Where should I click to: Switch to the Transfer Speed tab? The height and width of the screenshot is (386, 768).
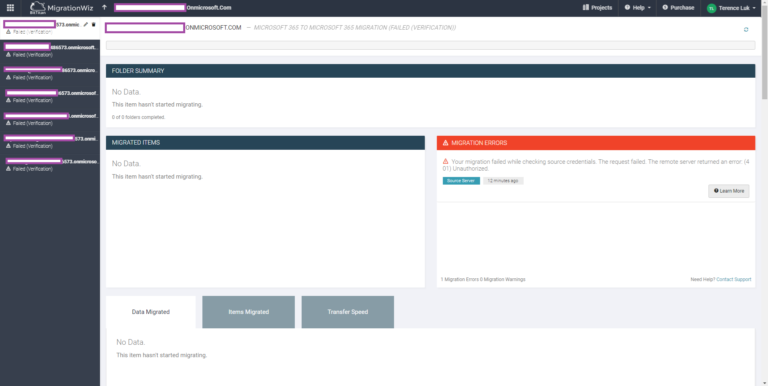pos(348,312)
